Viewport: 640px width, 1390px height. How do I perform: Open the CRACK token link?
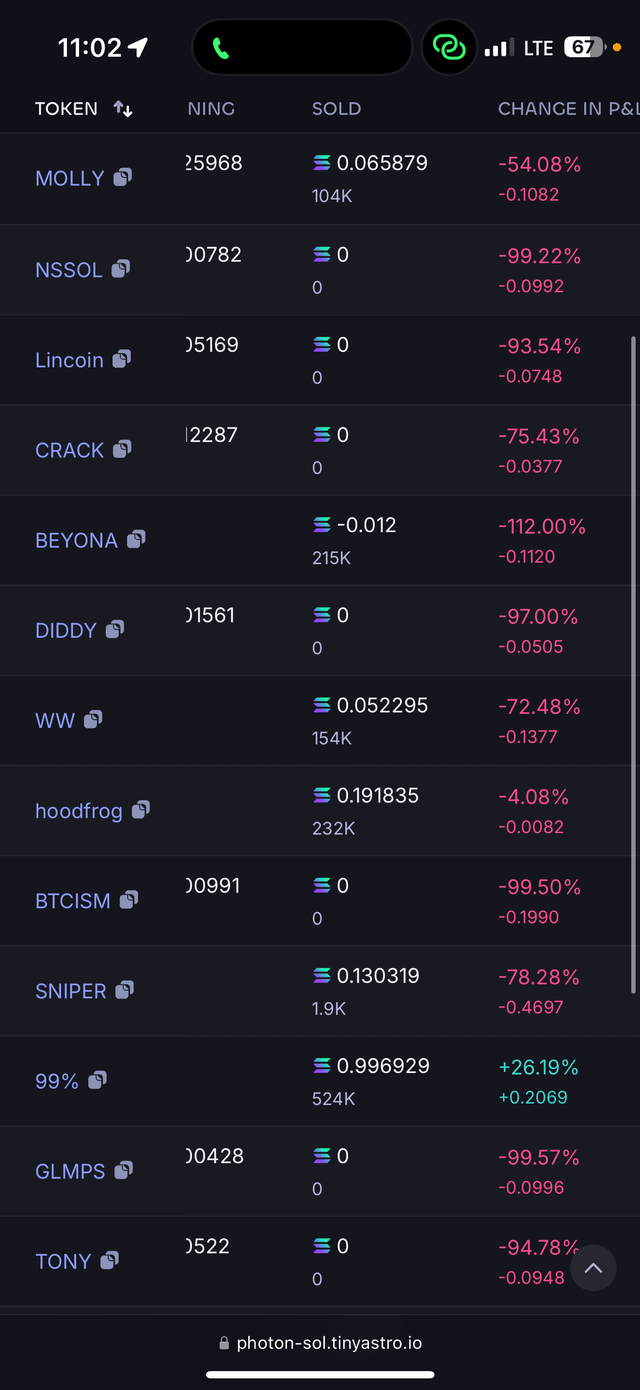(69, 450)
